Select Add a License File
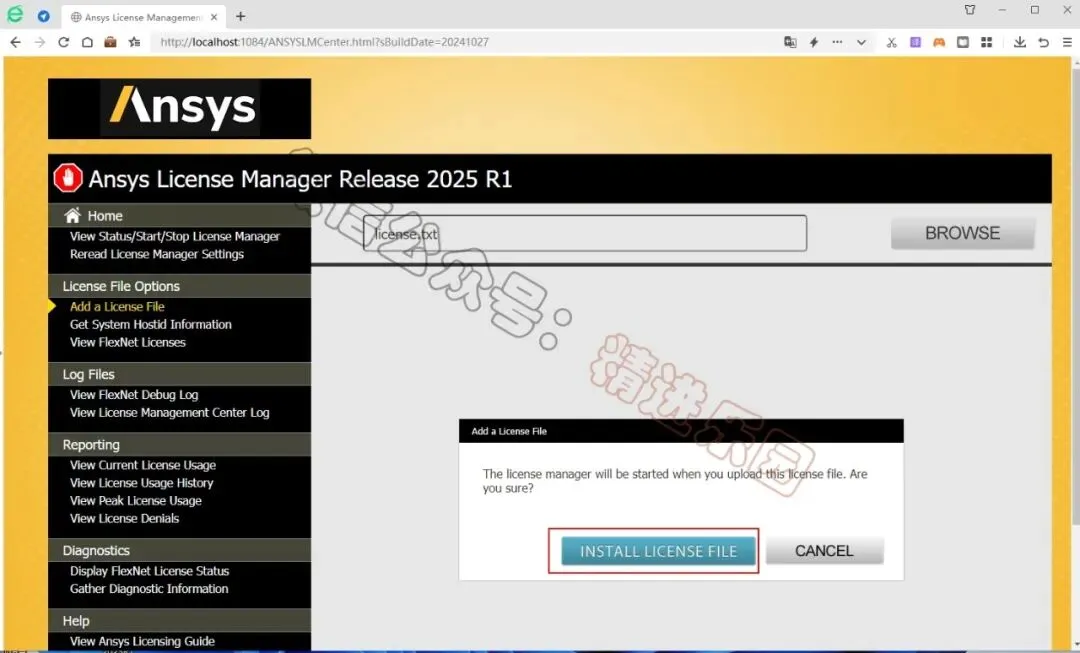Viewport: 1080px width, 653px height. (117, 307)
